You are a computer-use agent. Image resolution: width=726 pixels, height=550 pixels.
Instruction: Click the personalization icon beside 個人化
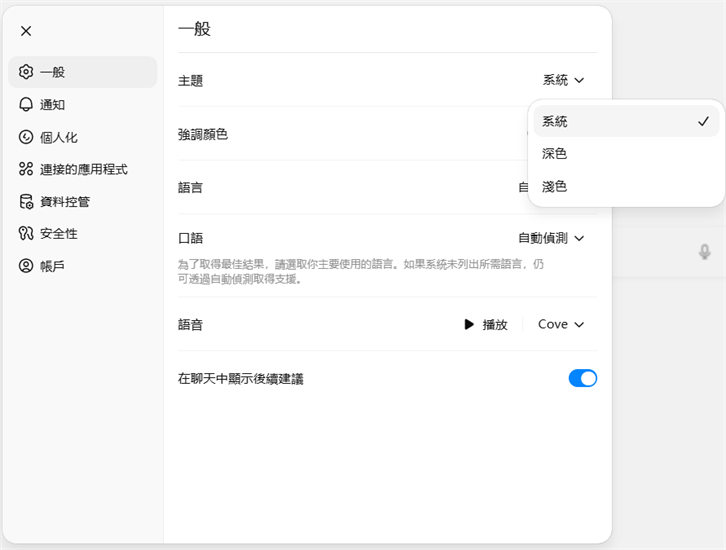pos(26,137)
